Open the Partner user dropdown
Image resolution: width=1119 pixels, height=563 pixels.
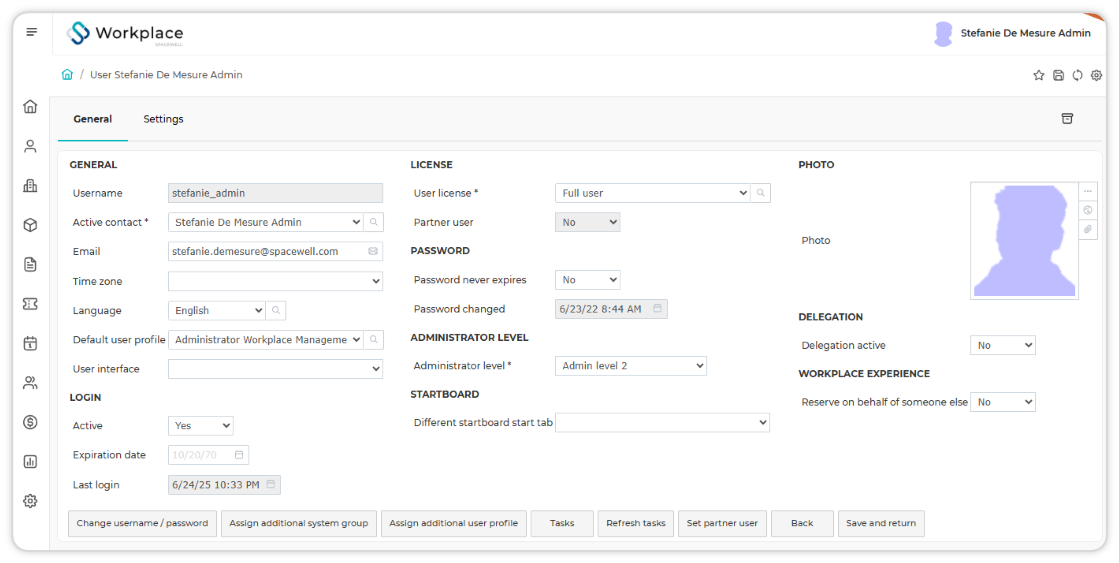pos(587,222)
